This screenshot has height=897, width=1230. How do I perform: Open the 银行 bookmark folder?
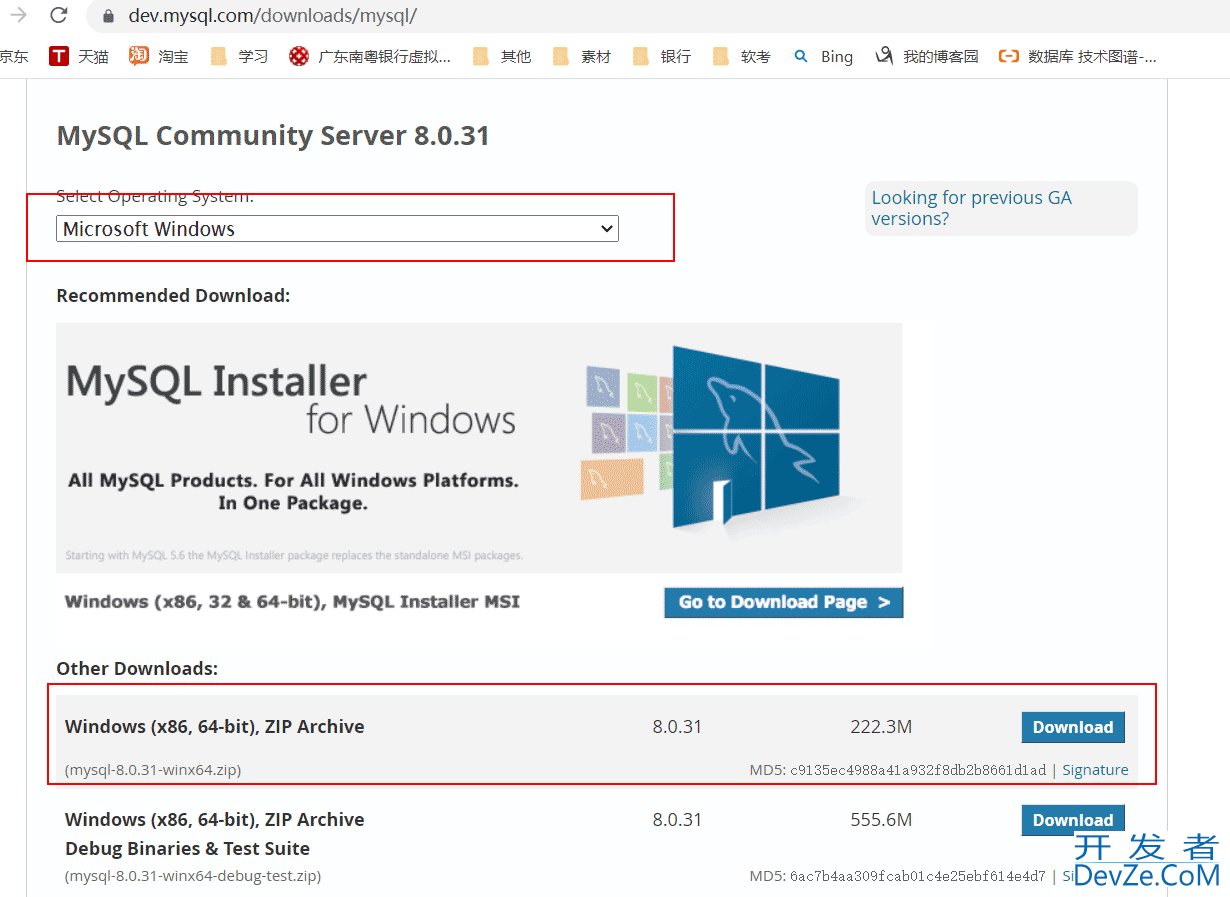tap(661, 56)
